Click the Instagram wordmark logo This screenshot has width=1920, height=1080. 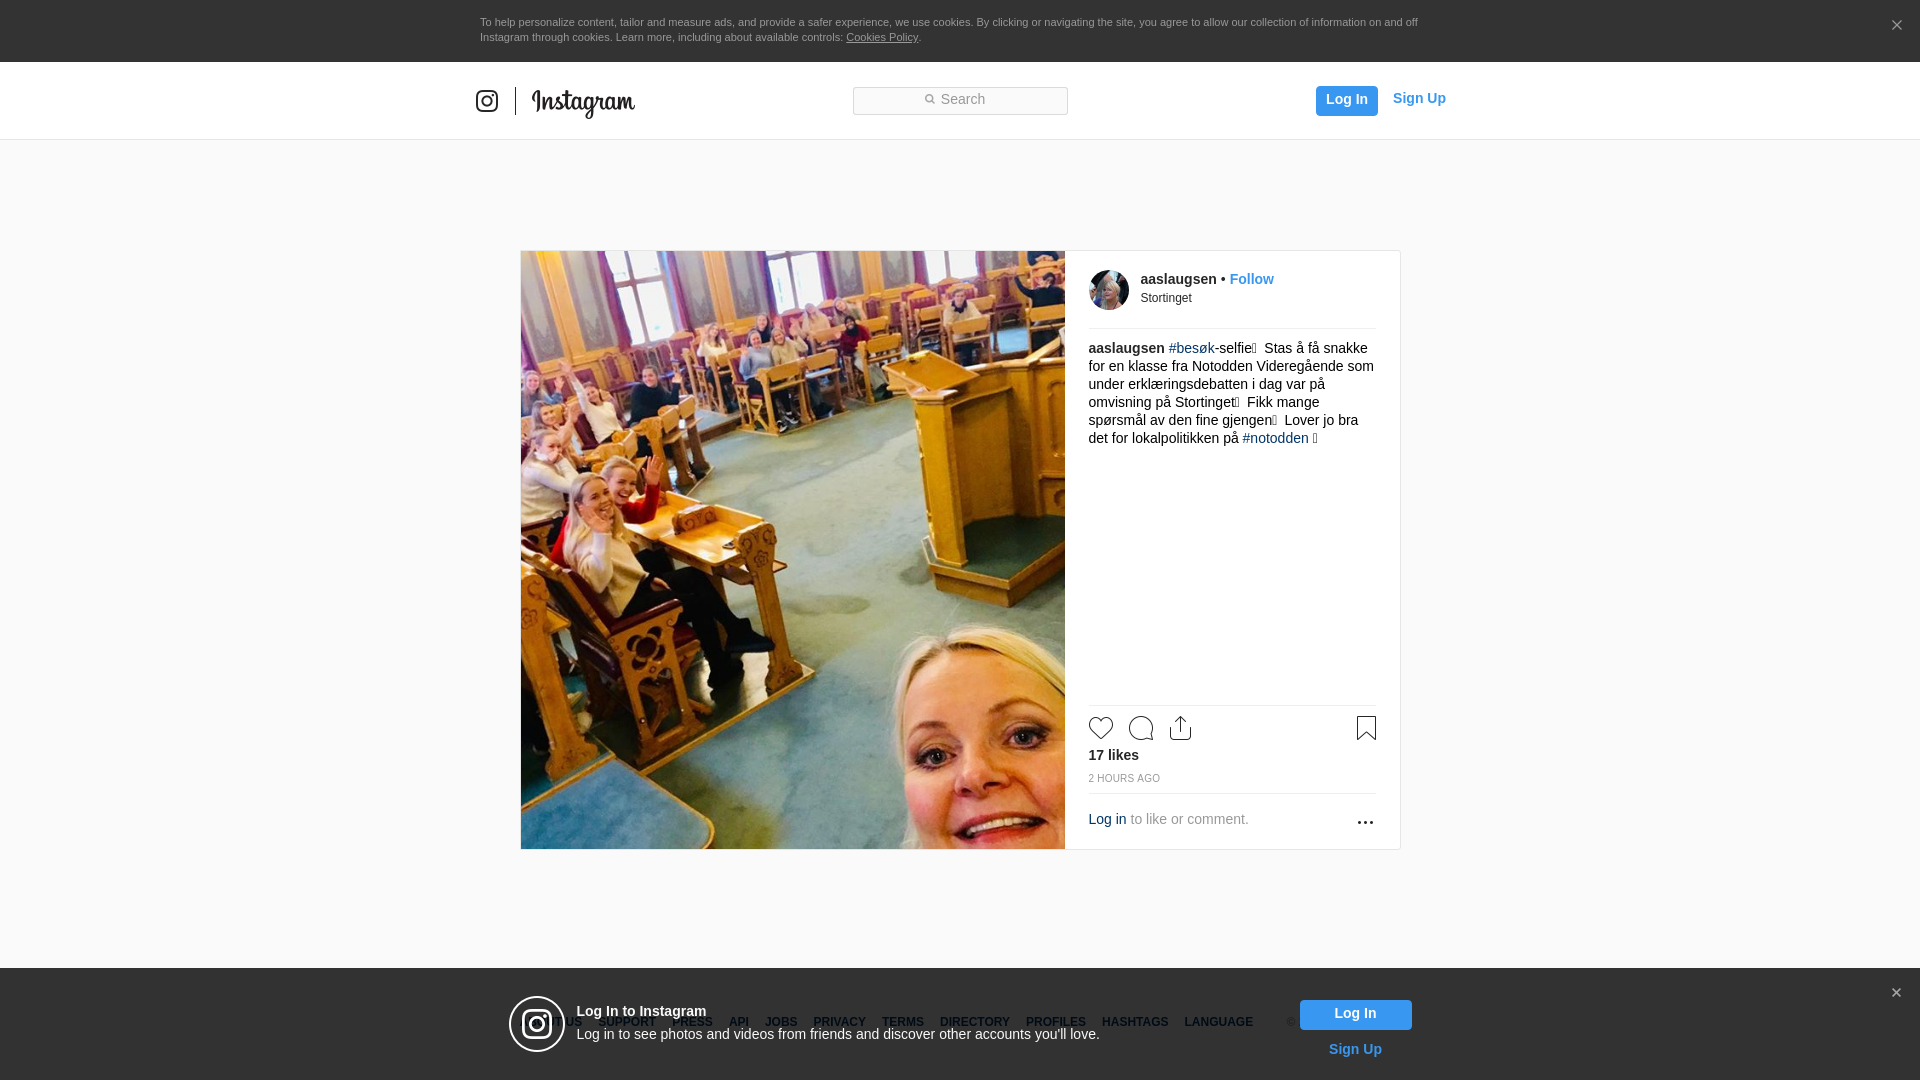pyautogui.click(x=583, y=102)
